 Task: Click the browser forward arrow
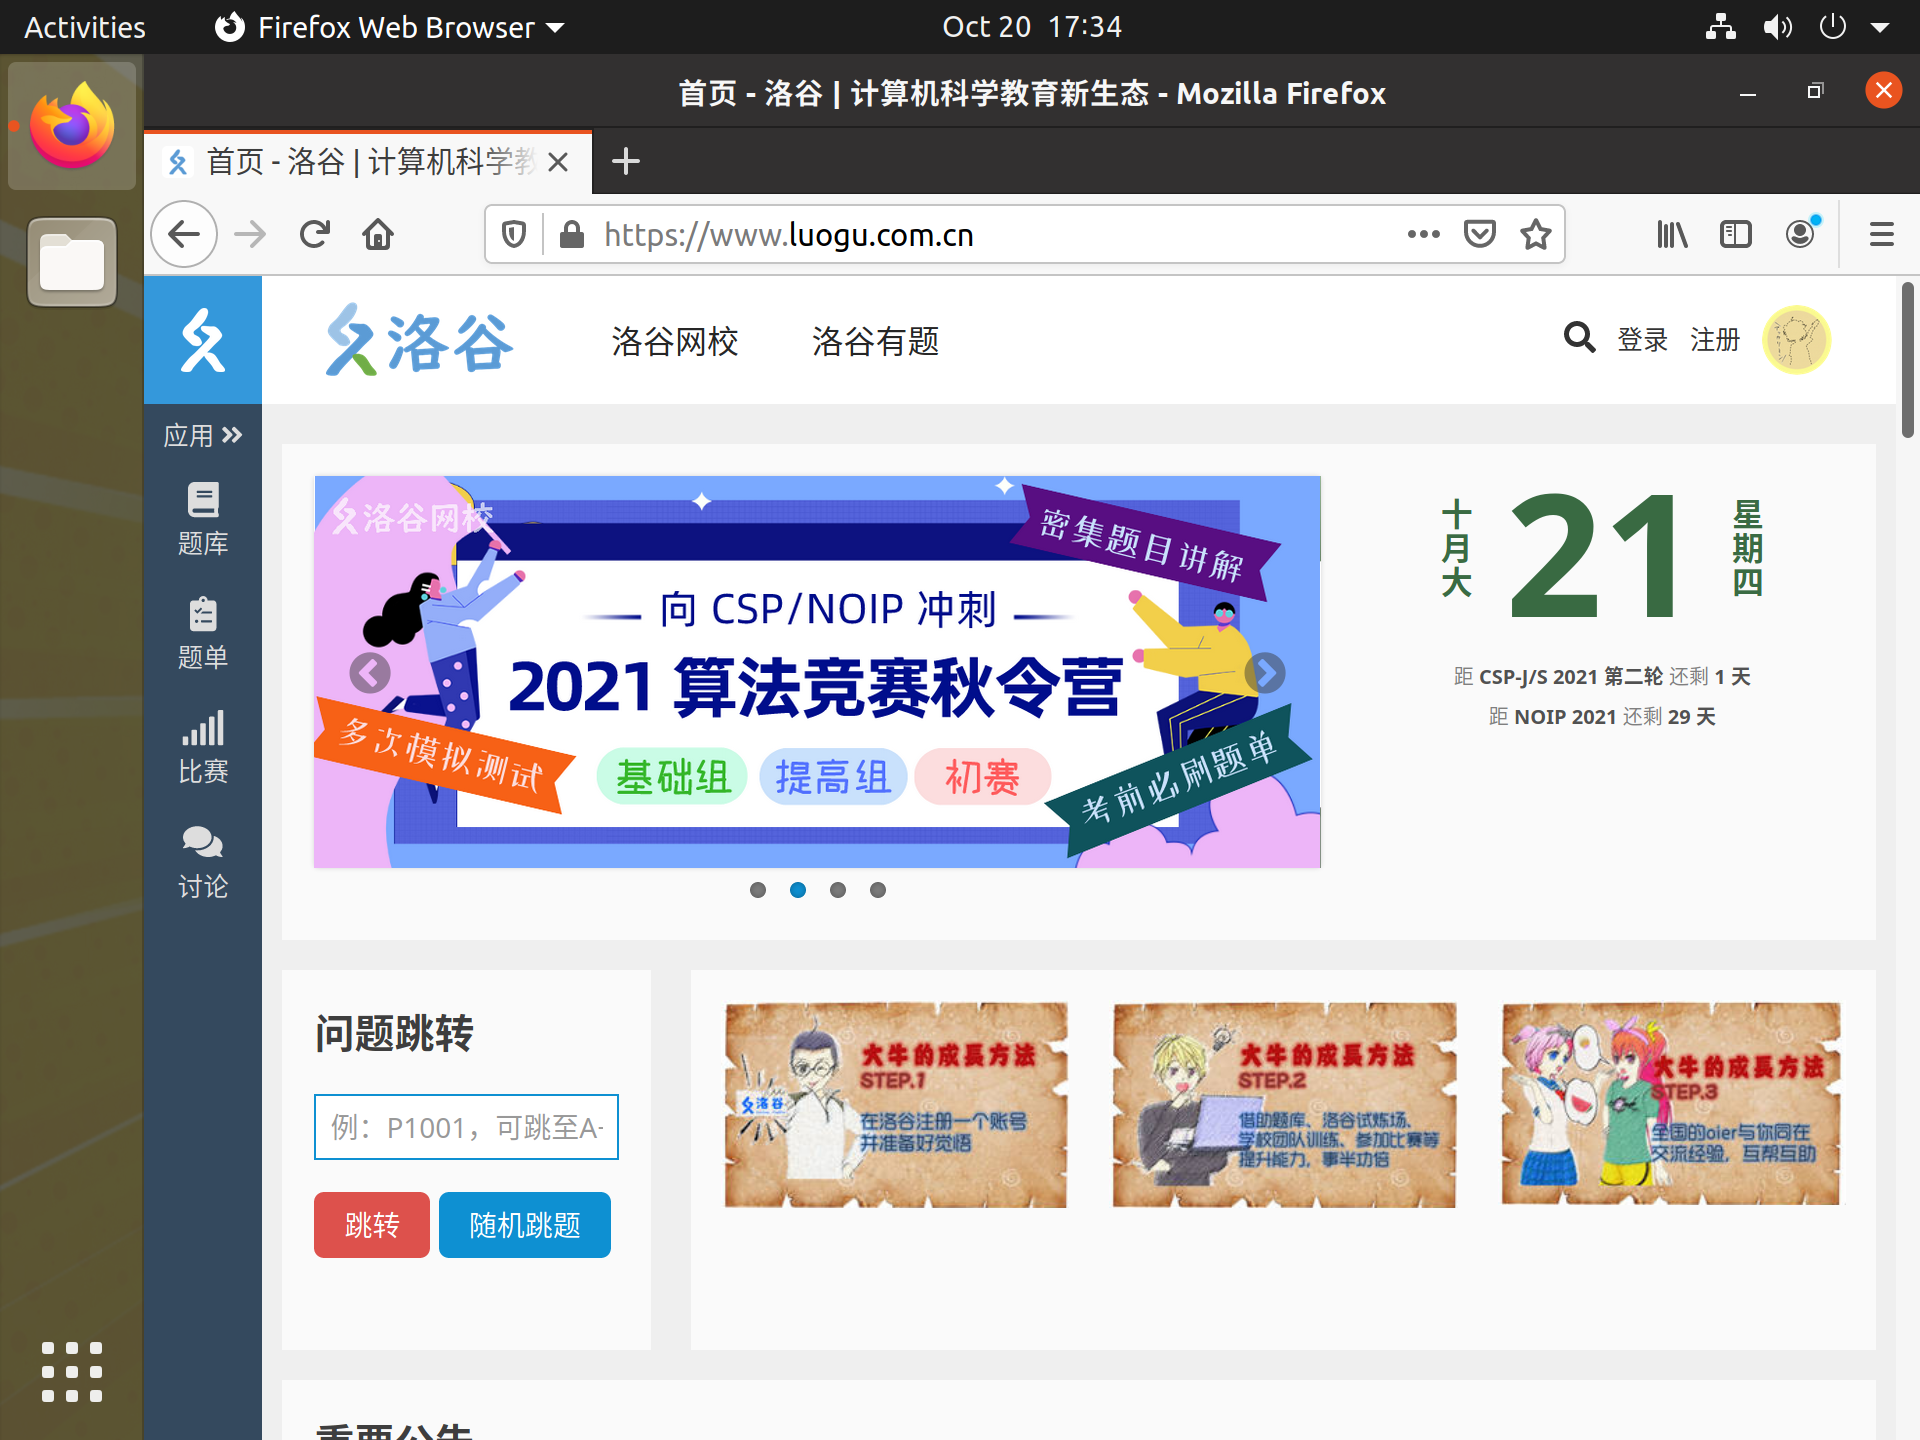[x=250, y=235]
